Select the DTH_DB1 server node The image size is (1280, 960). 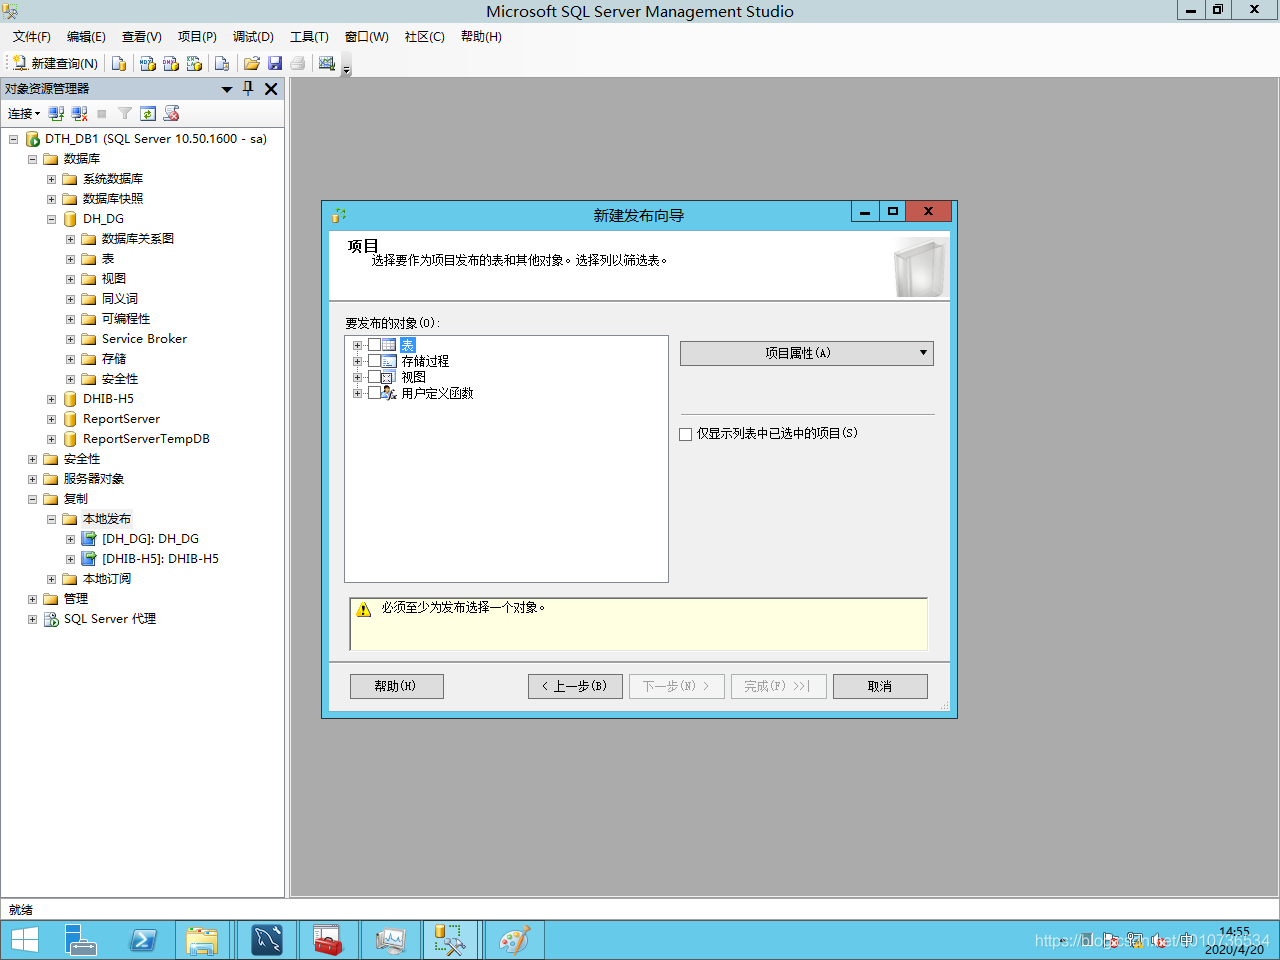(x=156, y=139)
